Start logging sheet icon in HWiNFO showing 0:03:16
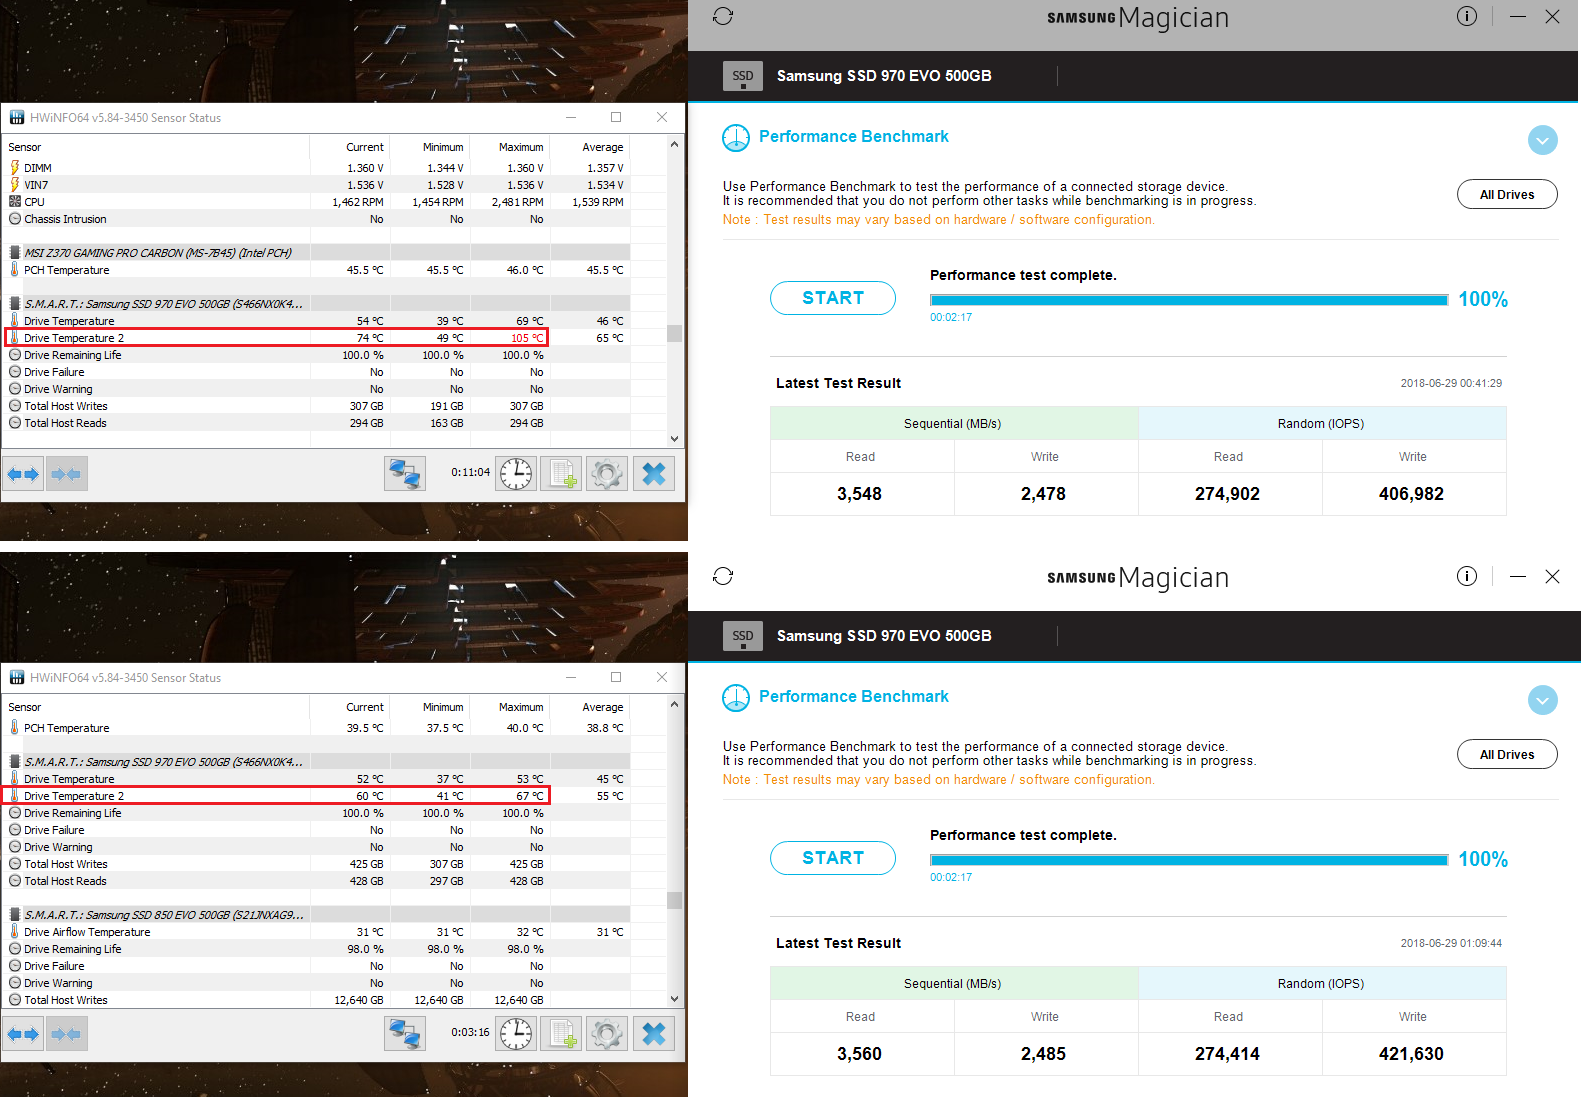Viewport: 1581px width, 1097px height. click(x=561, y=1034)
